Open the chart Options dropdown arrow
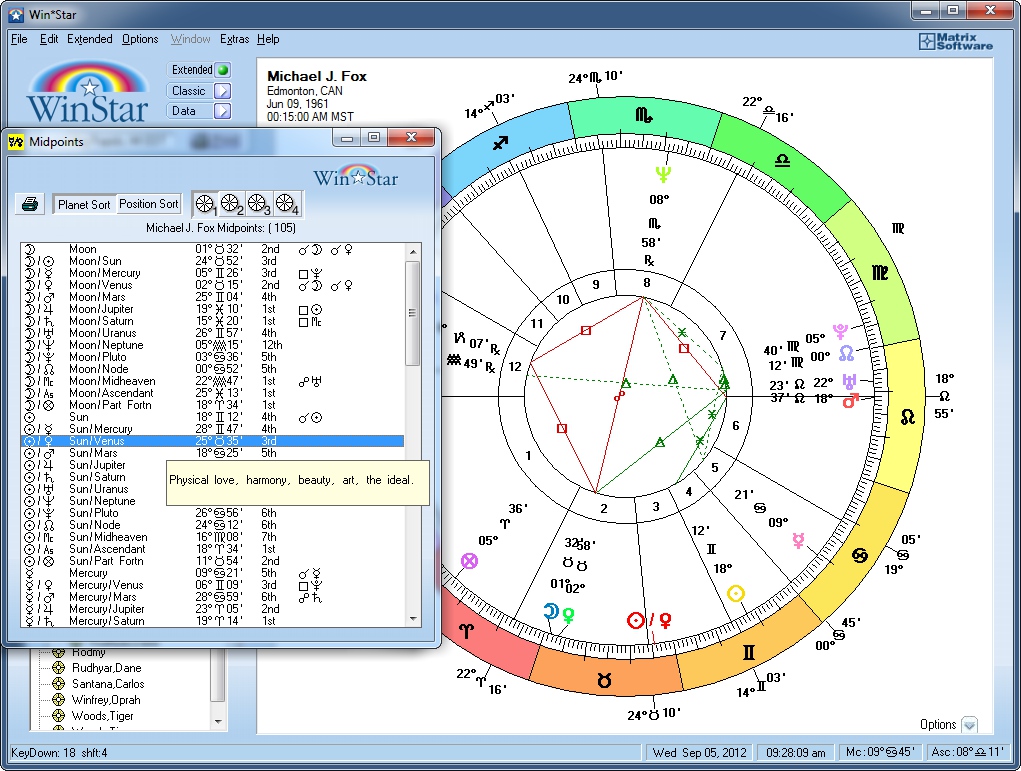 (969, 725)
